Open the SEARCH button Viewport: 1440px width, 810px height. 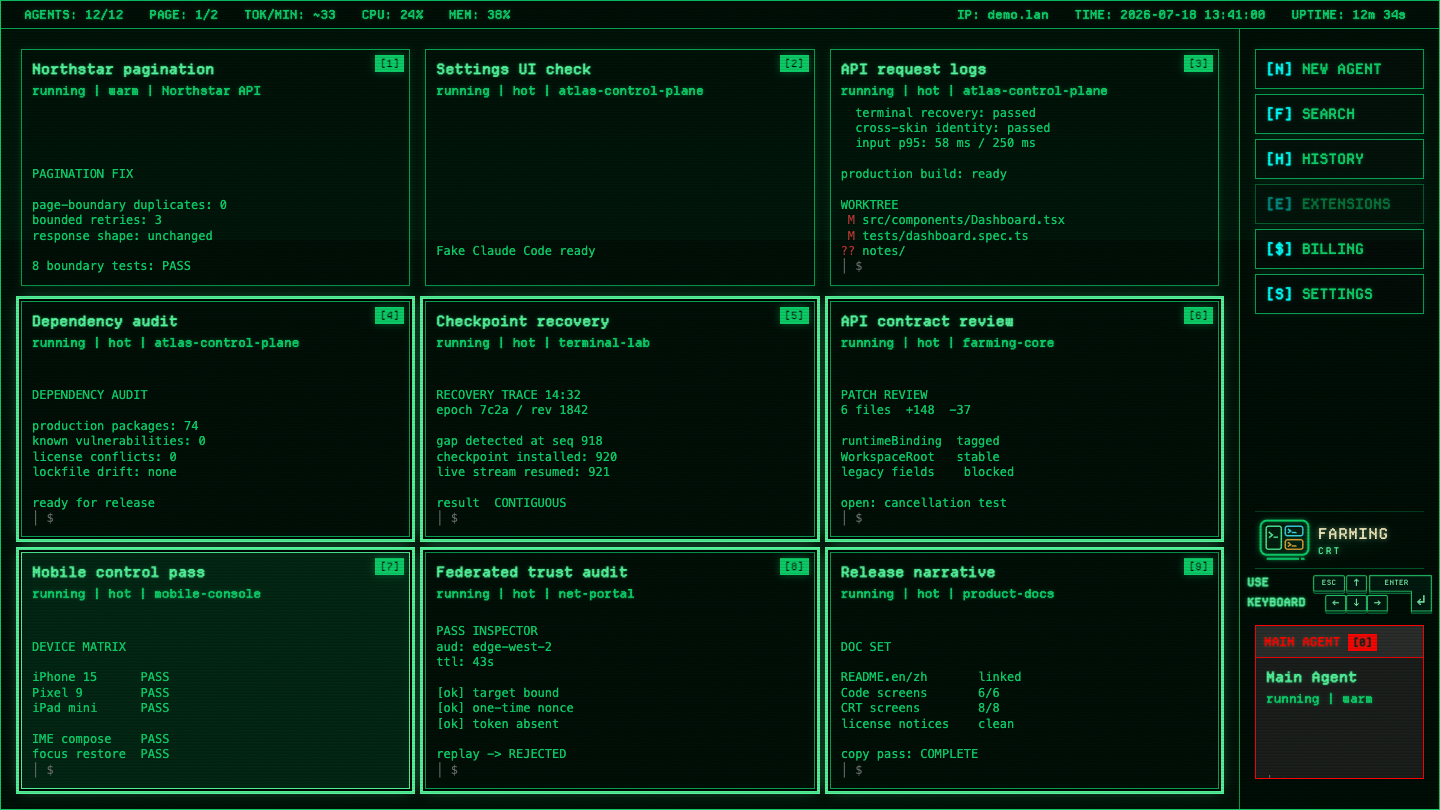[1339, 114]
